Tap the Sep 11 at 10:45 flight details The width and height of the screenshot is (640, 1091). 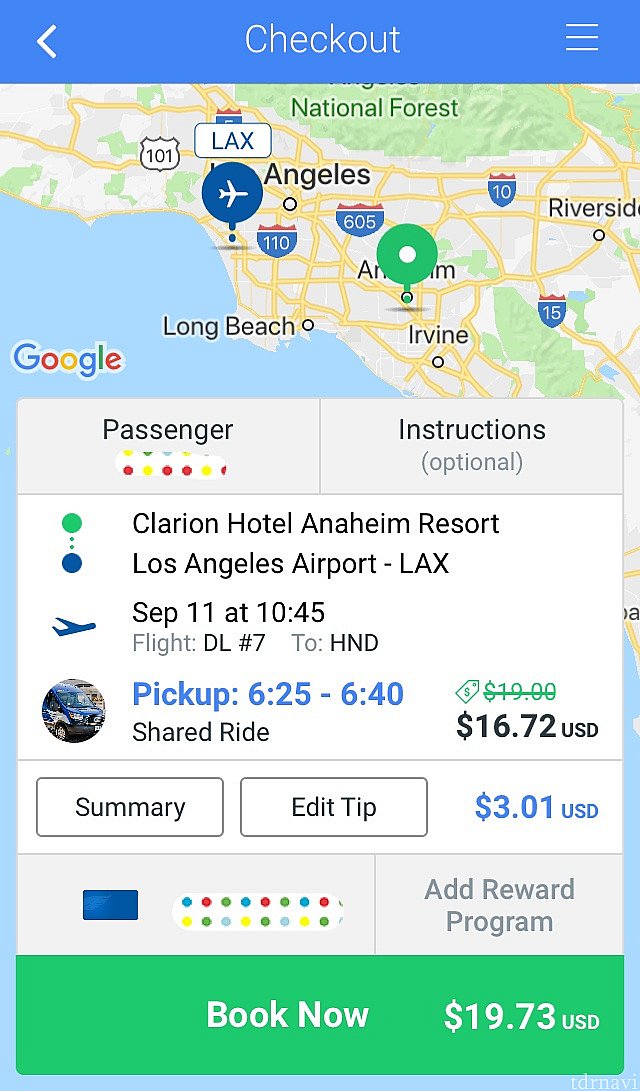click(x=229, y=612)
